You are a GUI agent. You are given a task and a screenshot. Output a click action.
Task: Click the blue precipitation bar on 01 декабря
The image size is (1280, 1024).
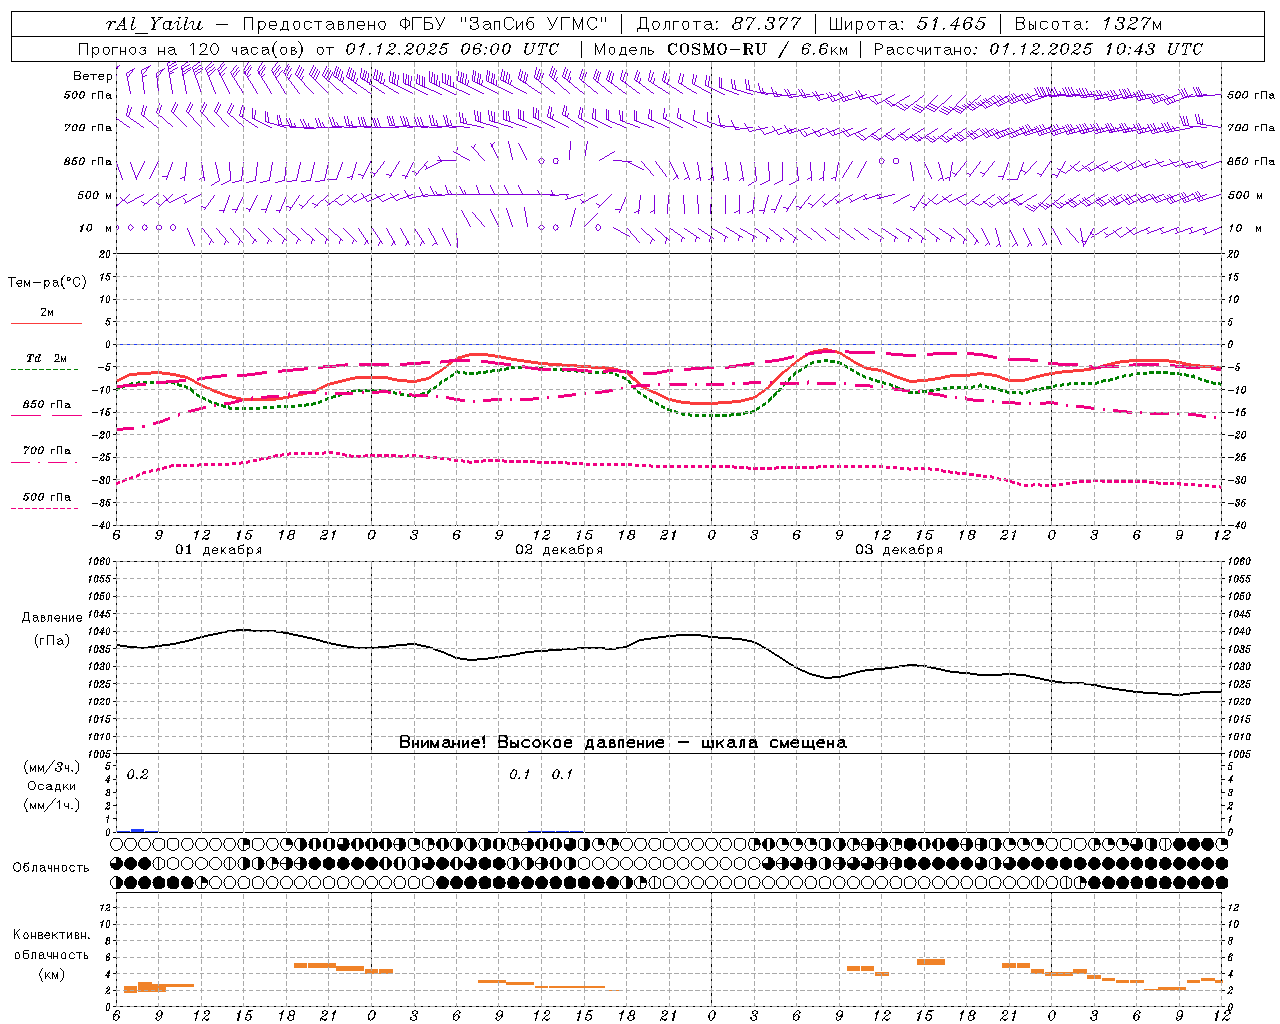(x=138, y=830)
